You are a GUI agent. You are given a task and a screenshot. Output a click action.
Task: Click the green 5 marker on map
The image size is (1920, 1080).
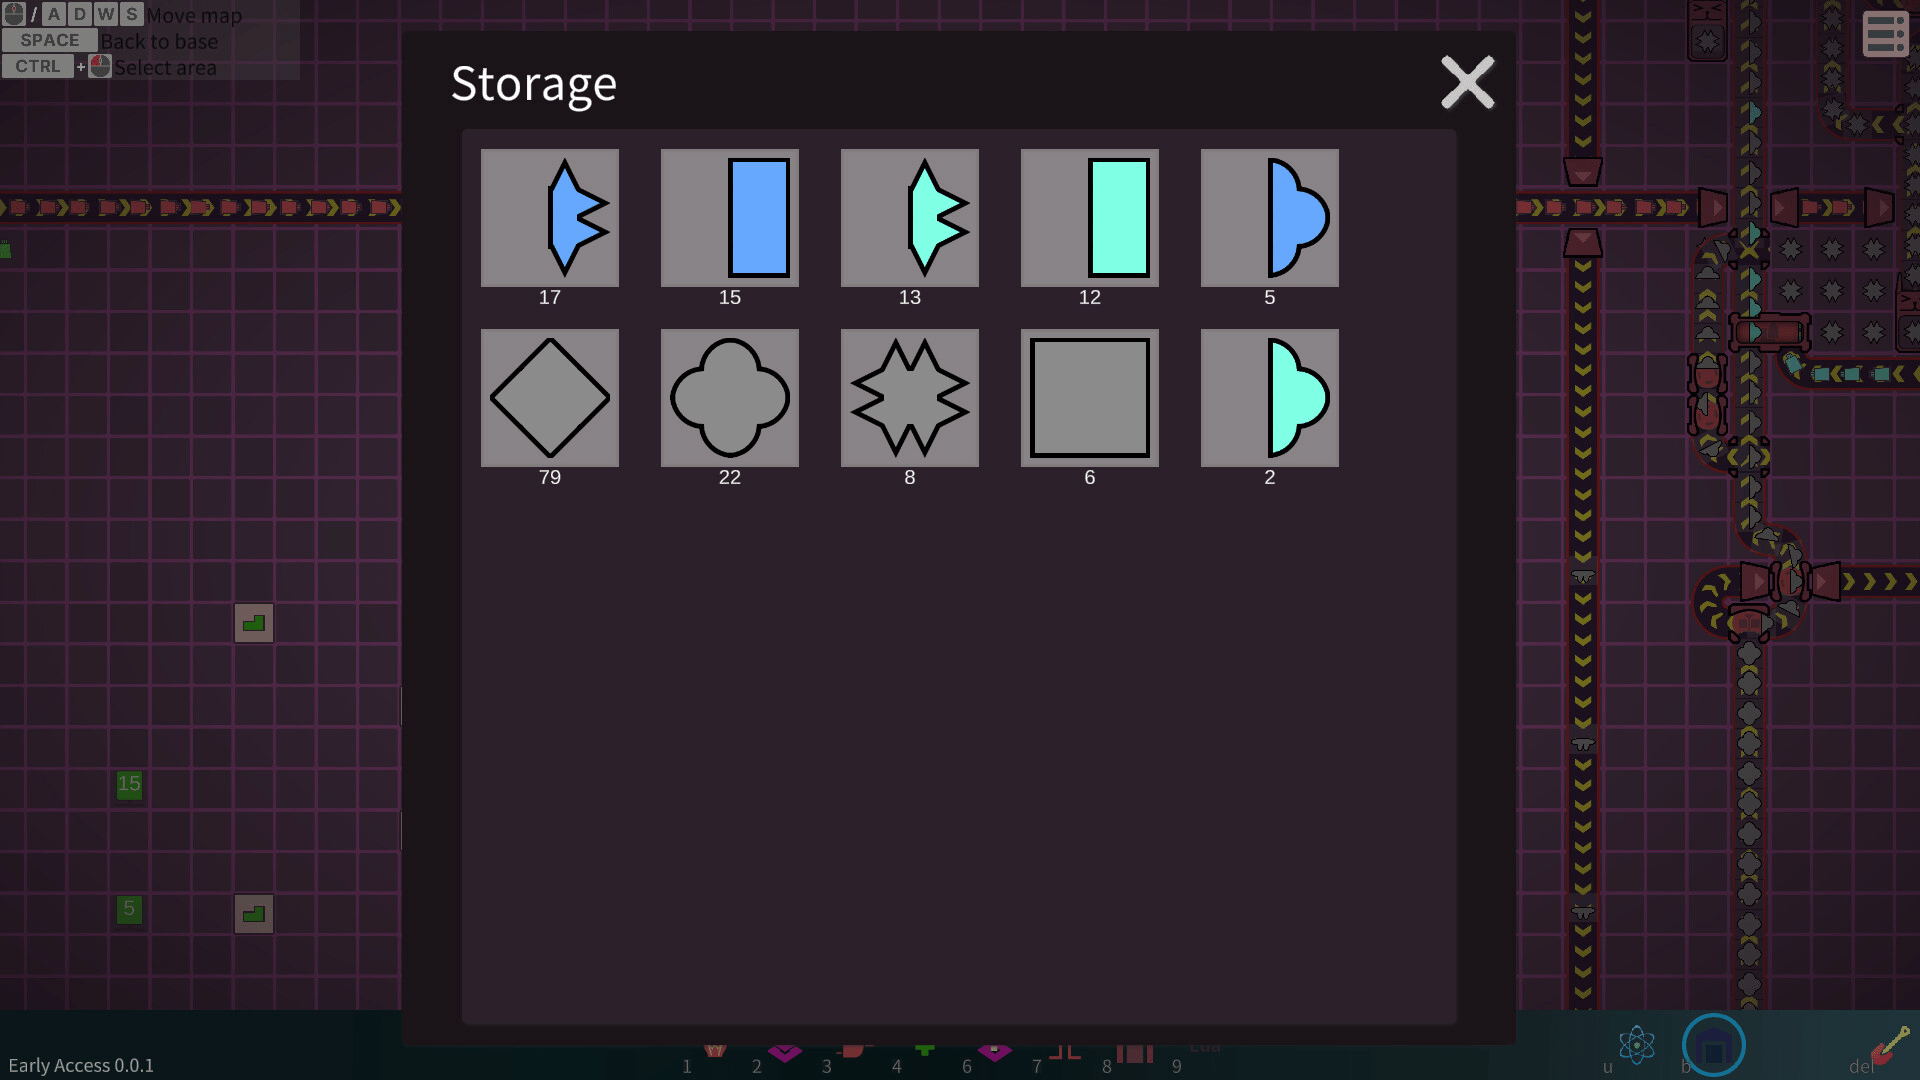(129, 909)
